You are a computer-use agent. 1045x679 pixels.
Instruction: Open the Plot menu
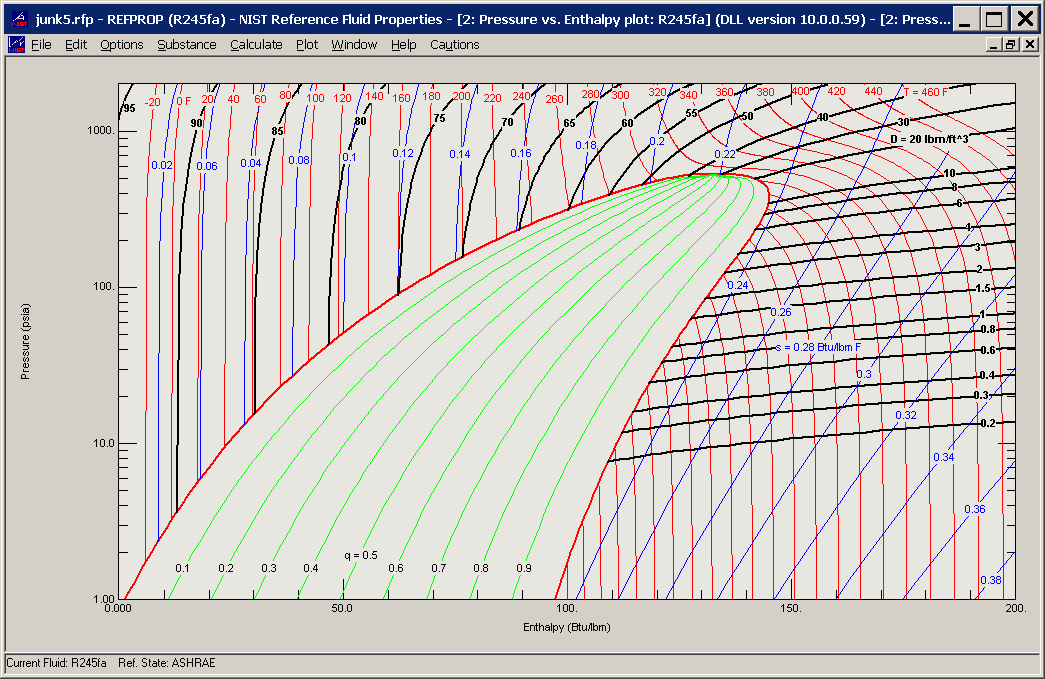(306, 44)
